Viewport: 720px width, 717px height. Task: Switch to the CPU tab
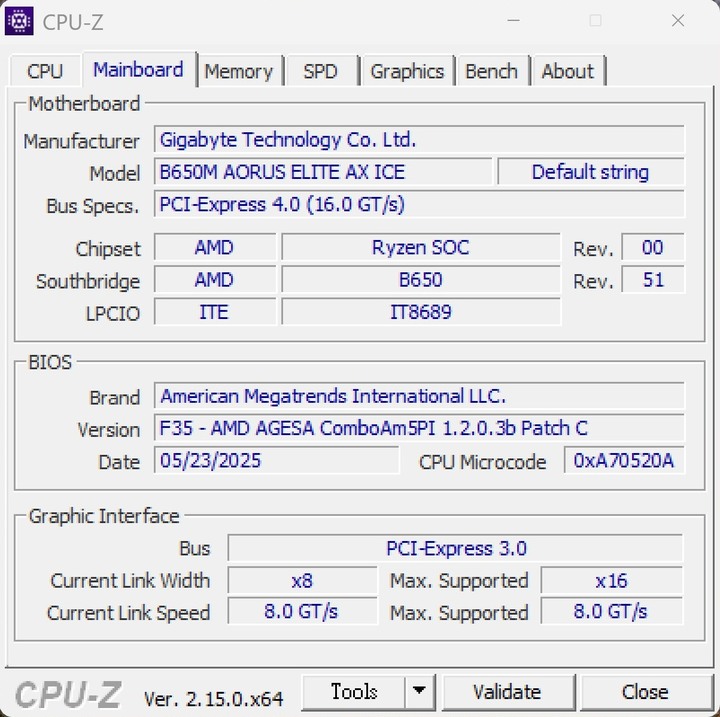click(x=45, y=71)
